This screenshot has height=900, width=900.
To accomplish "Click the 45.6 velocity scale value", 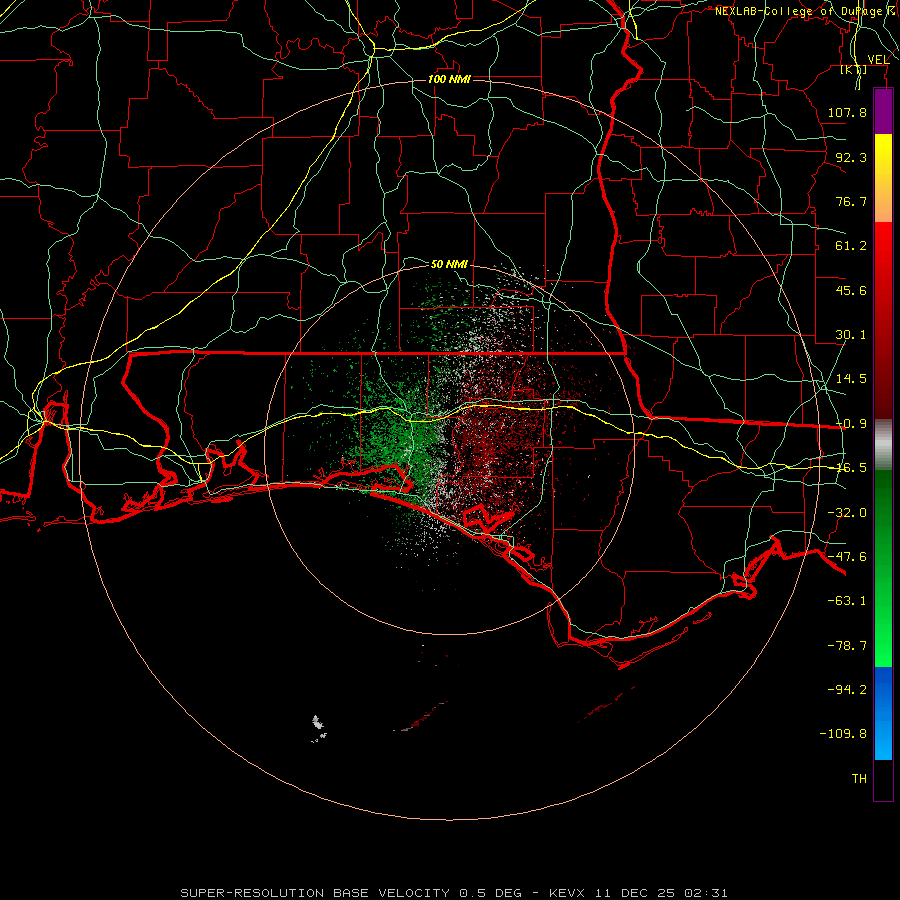I will [851, 290].
